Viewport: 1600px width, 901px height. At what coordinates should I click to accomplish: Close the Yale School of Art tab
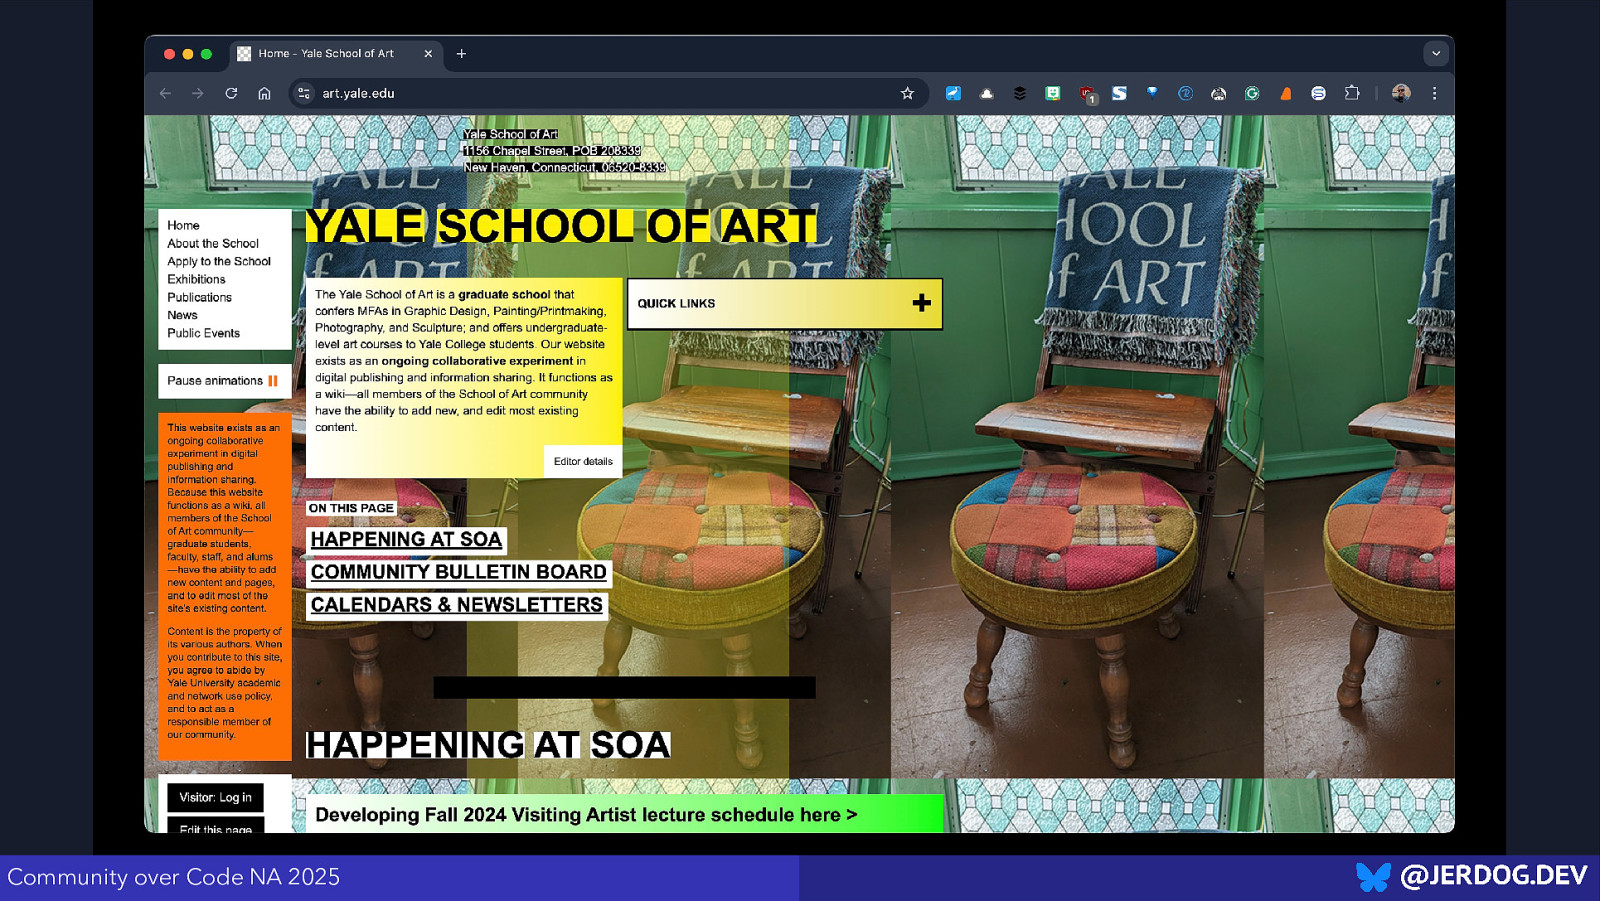(428, 54)
